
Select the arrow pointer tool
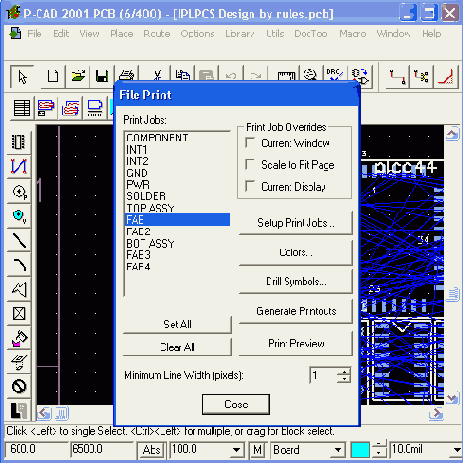(22, 77)
